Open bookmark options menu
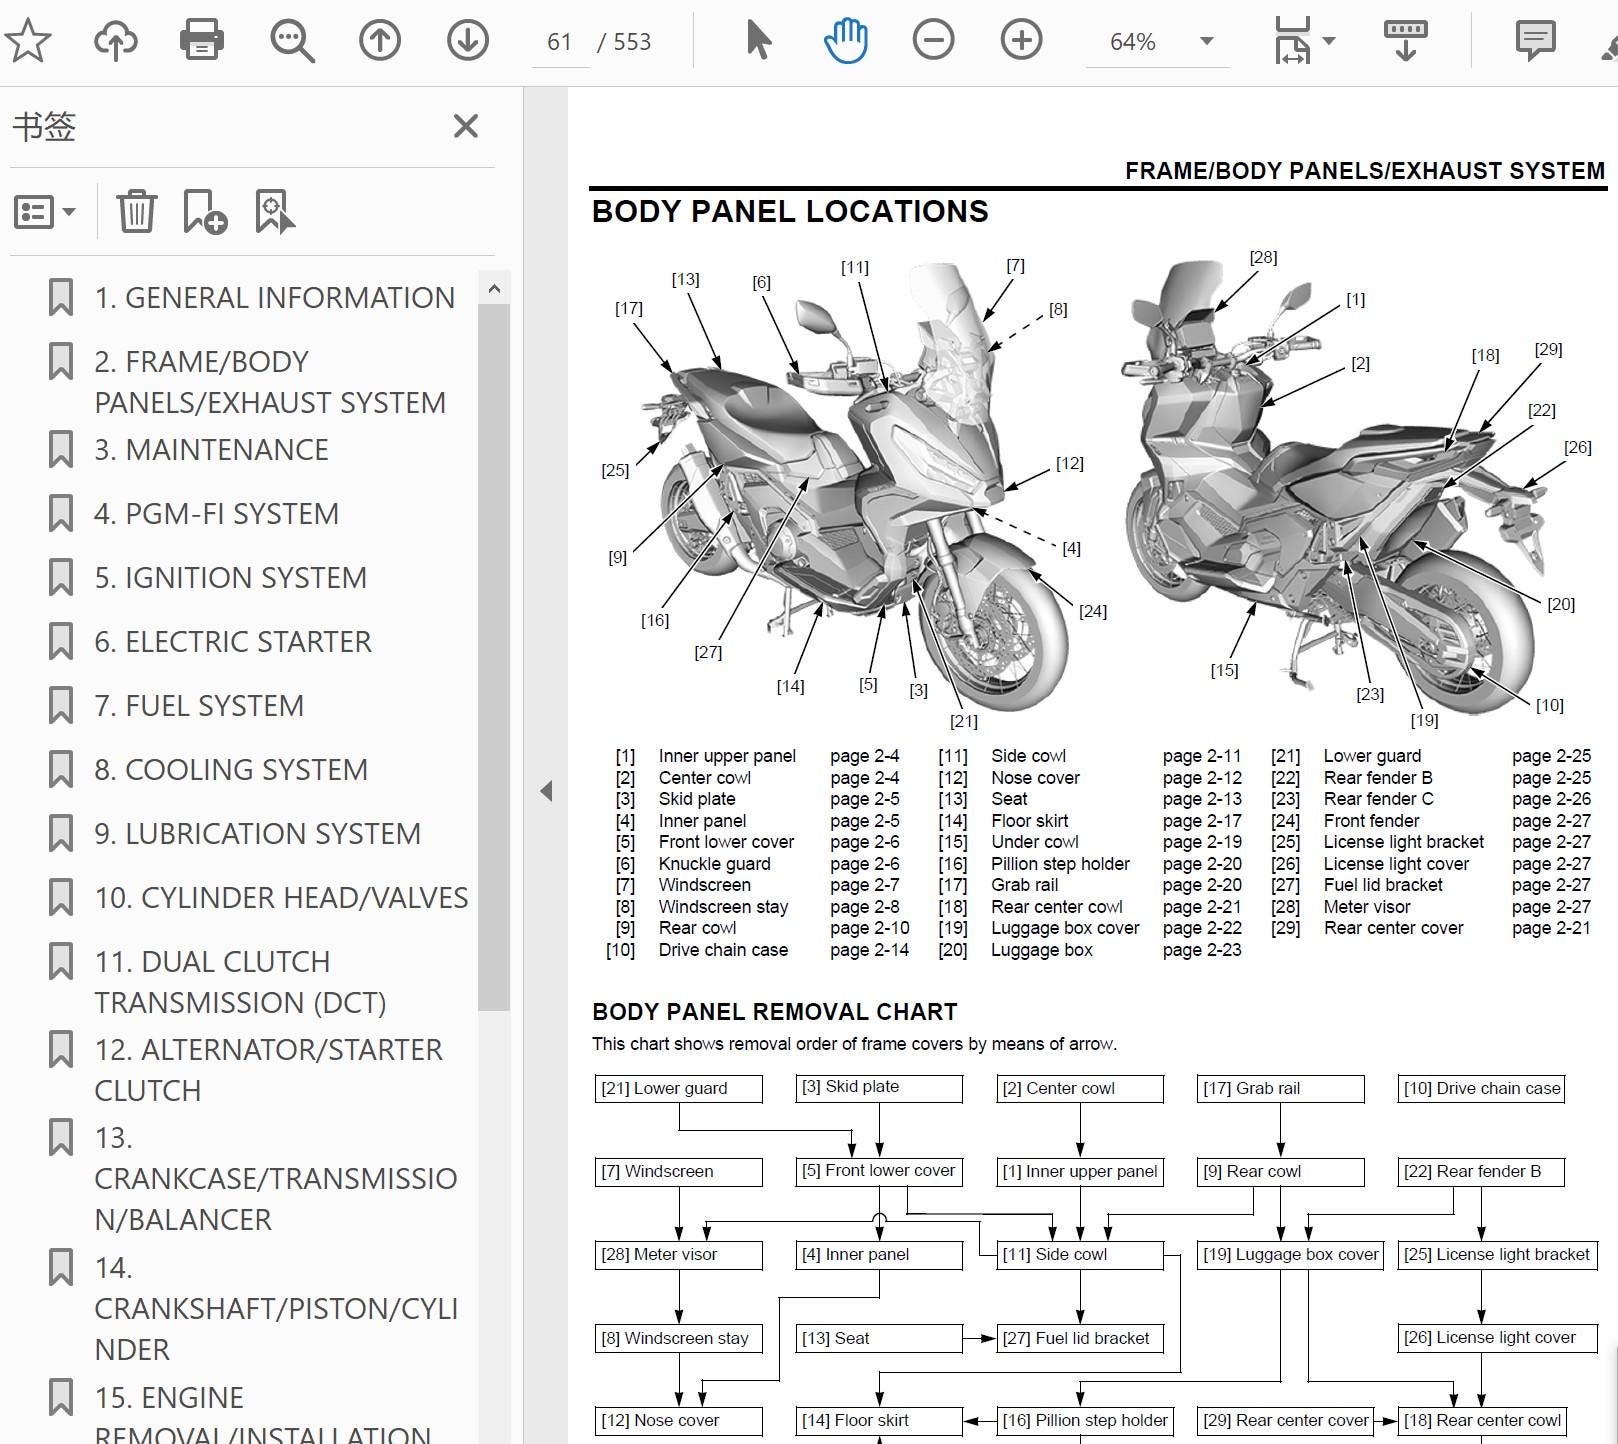The width and height of the screenshot is (1618, 1444). pos(44,212)
